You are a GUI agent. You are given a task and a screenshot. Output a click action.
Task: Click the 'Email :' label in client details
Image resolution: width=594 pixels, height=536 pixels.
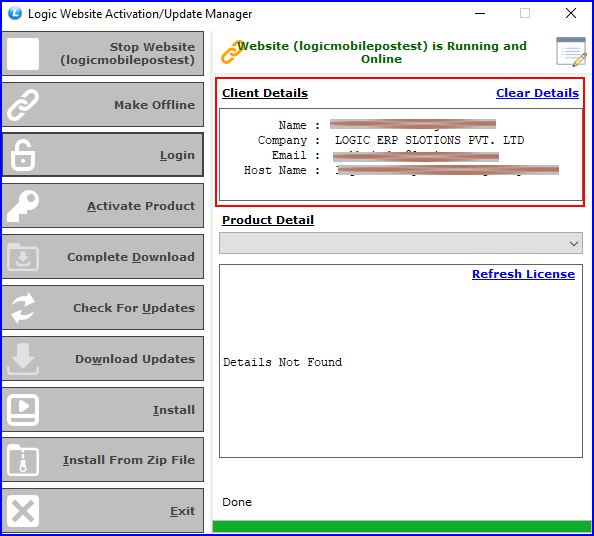coord(296,155)
